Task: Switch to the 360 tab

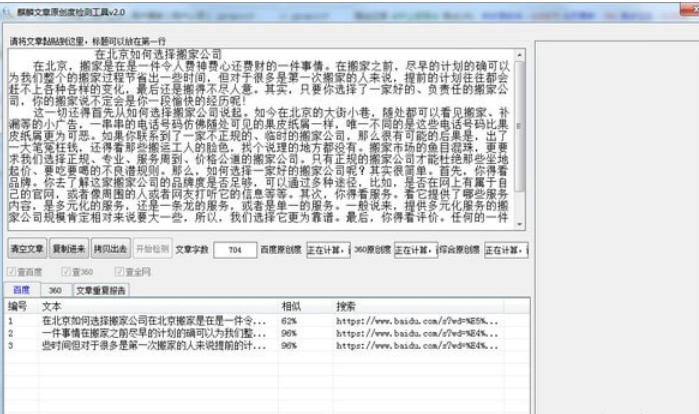Action: coord(56,289)
